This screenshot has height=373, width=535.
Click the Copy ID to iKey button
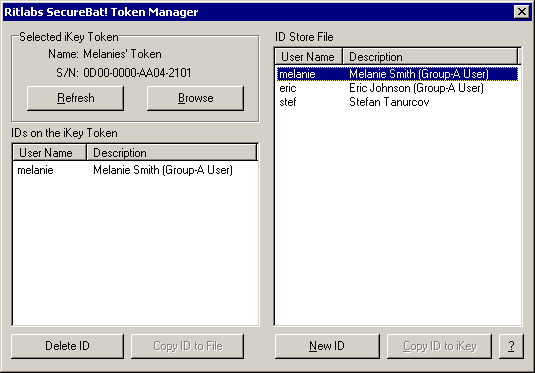click(x=439, y=346)
